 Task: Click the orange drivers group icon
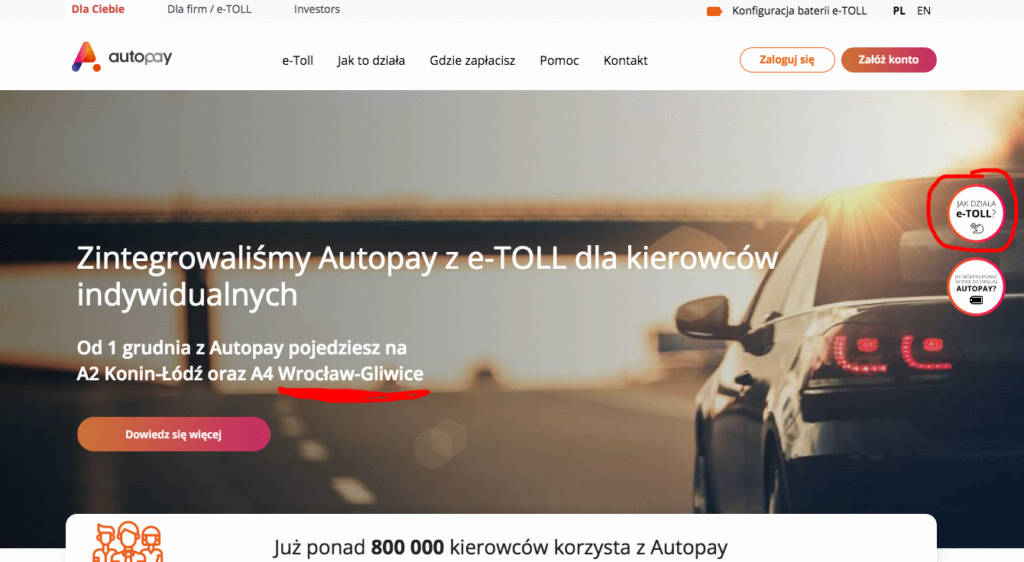pyautogui.click(x=128, y=542)
